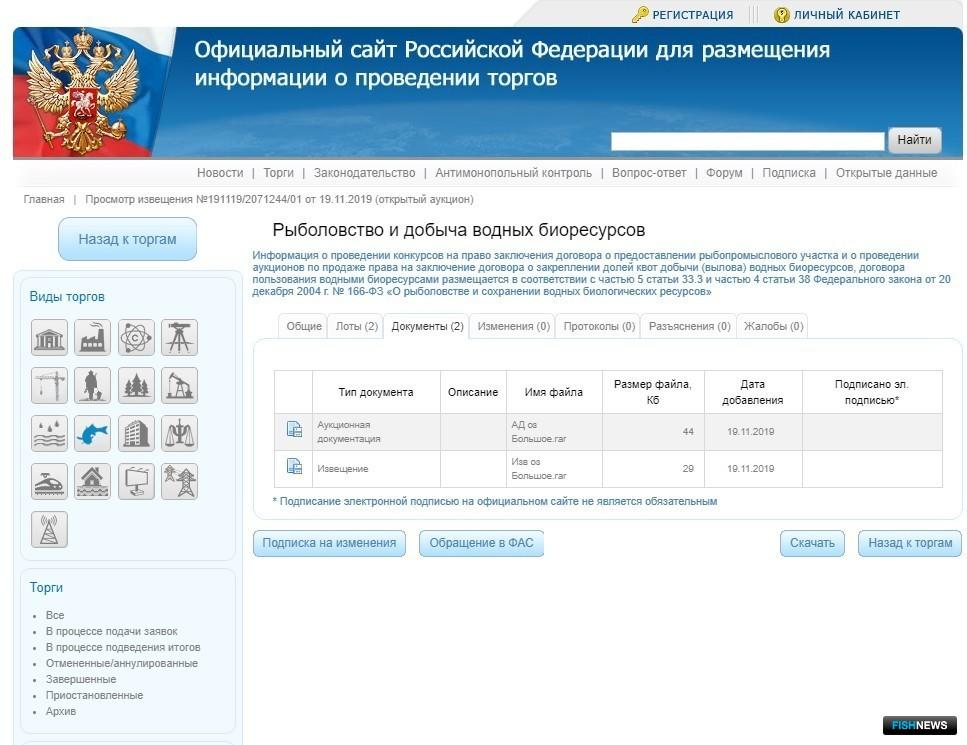Click the Скачать button
Viewport: 967px width, 745px height.
(x=812, y=543)
